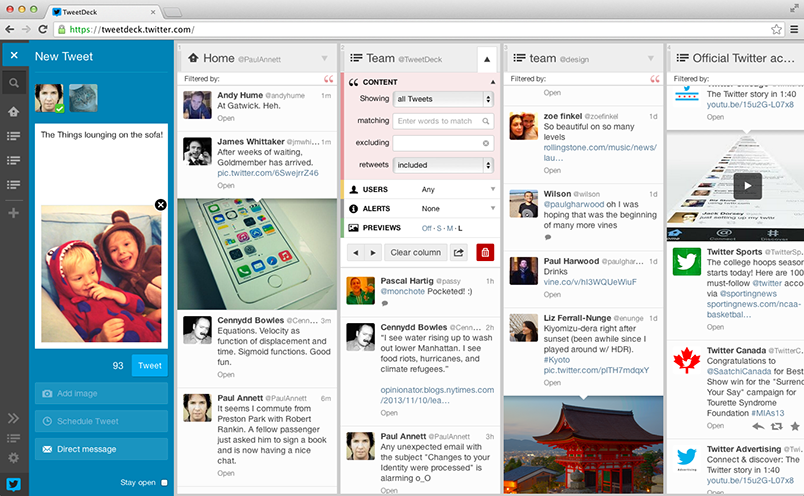Viewport: 804px width, 496px height.
Task: Open the retweets included dropdown
Action: (443, 165)
